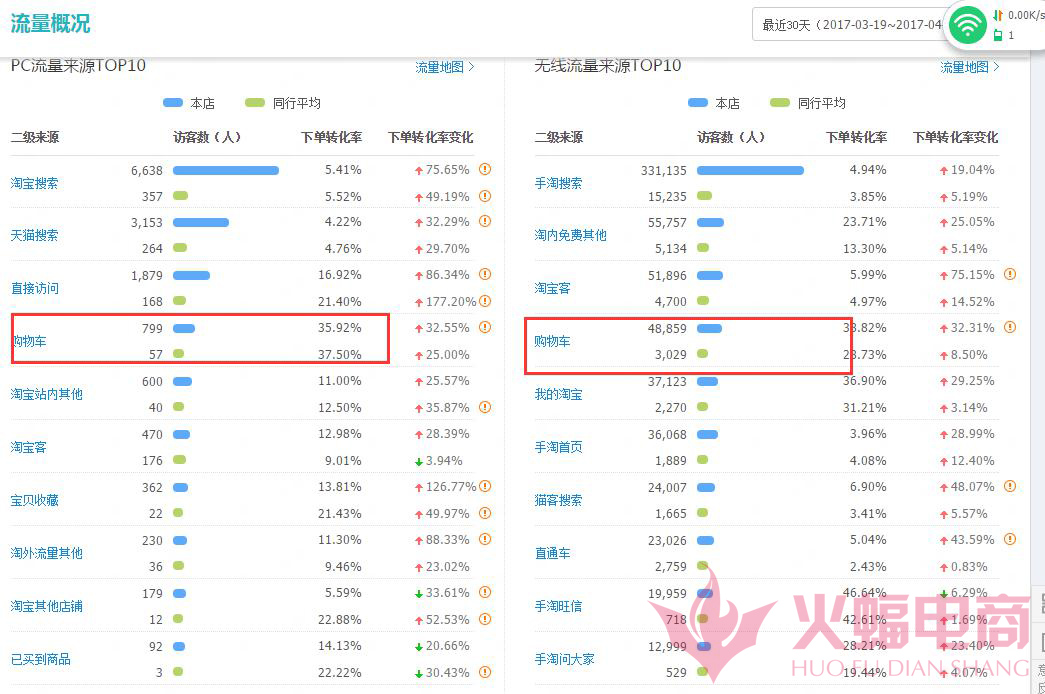Viewport: 1045px width, 694px height.
Task: Toggle 同行平均 legend in PC traffic panel
Action: (283, 103)
